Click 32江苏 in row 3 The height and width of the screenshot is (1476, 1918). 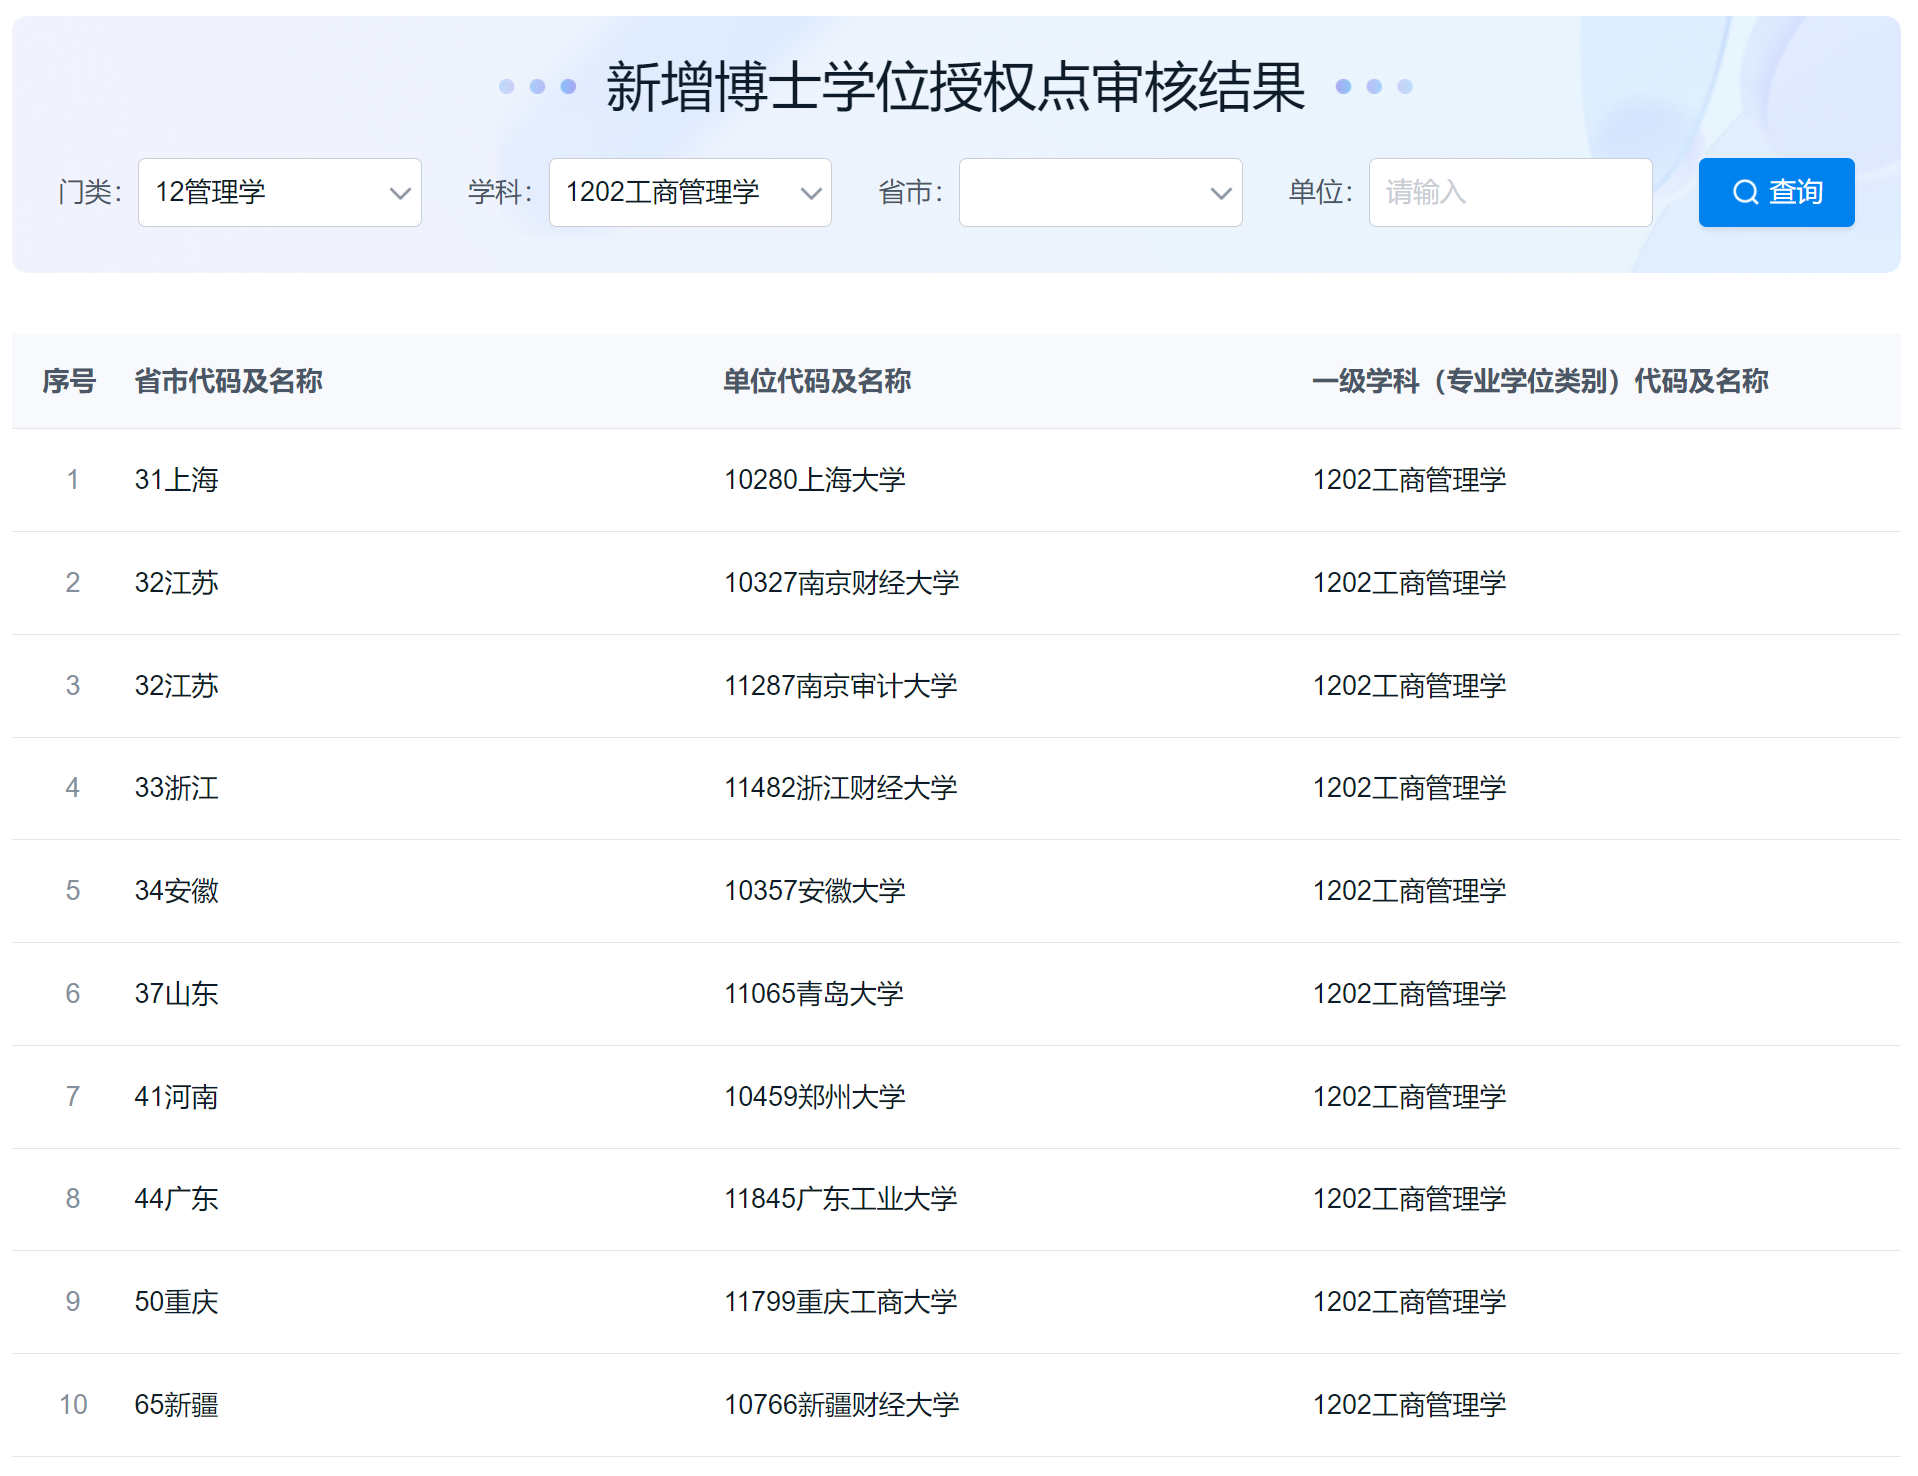tap(176, 686)
